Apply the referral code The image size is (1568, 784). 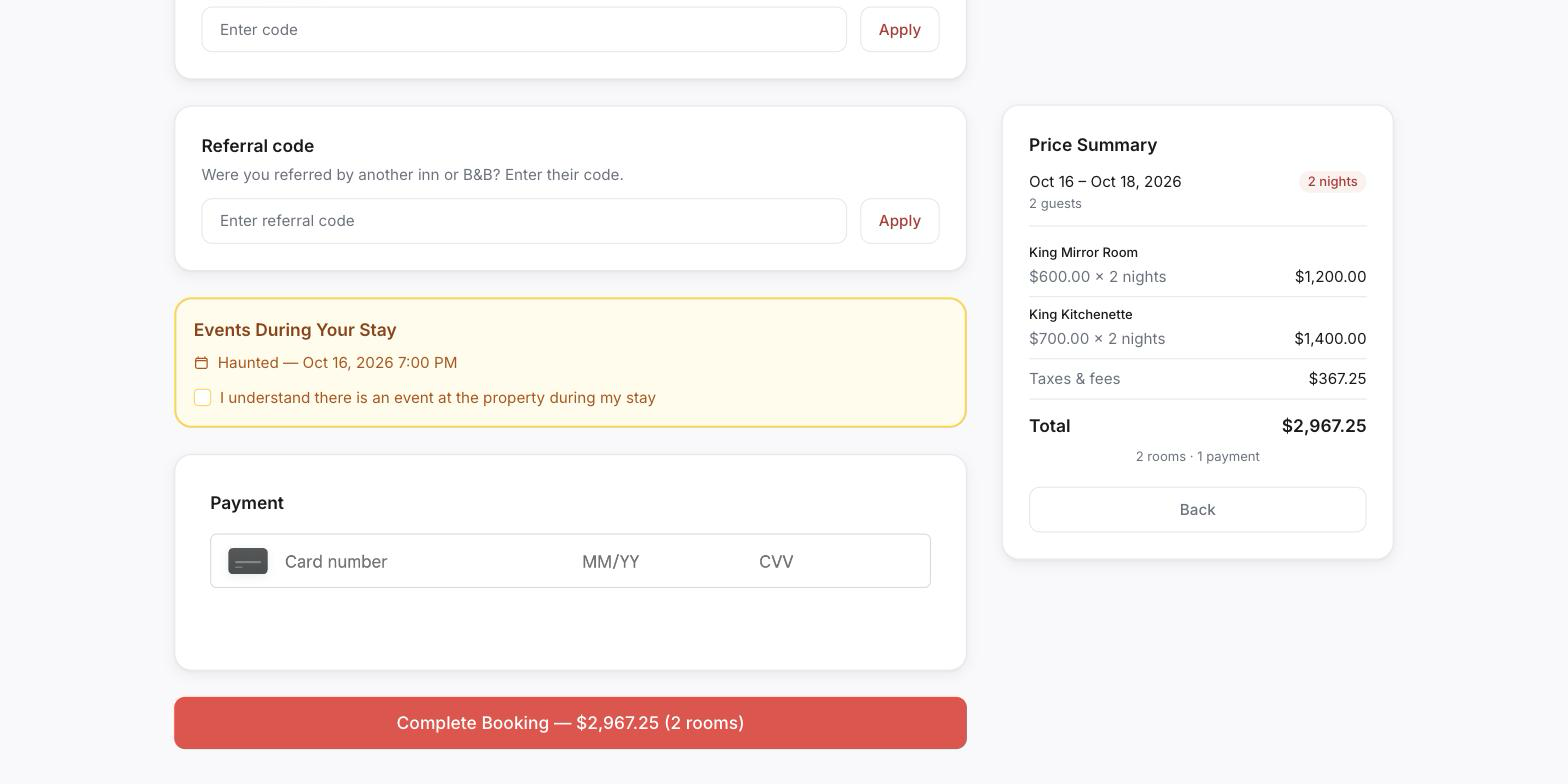899,221
